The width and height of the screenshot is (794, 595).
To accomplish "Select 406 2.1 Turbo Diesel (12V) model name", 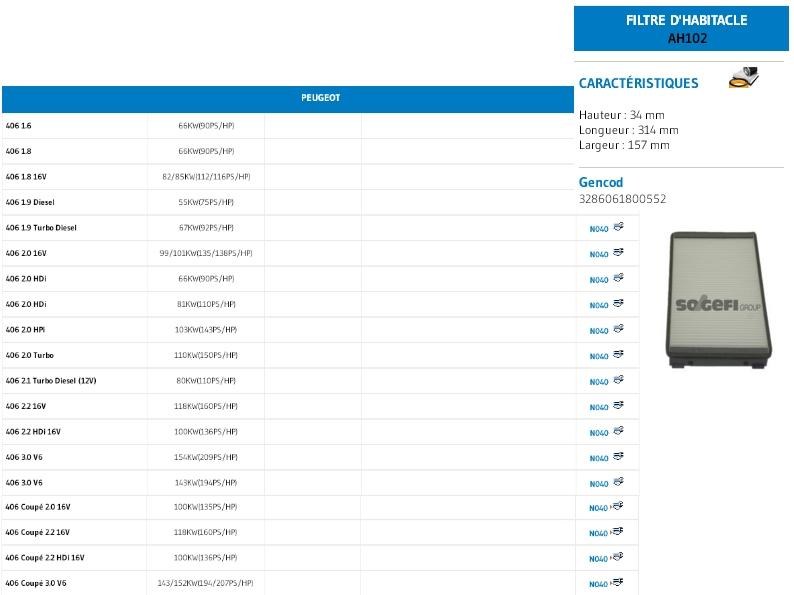I will [x=51, y=381].
